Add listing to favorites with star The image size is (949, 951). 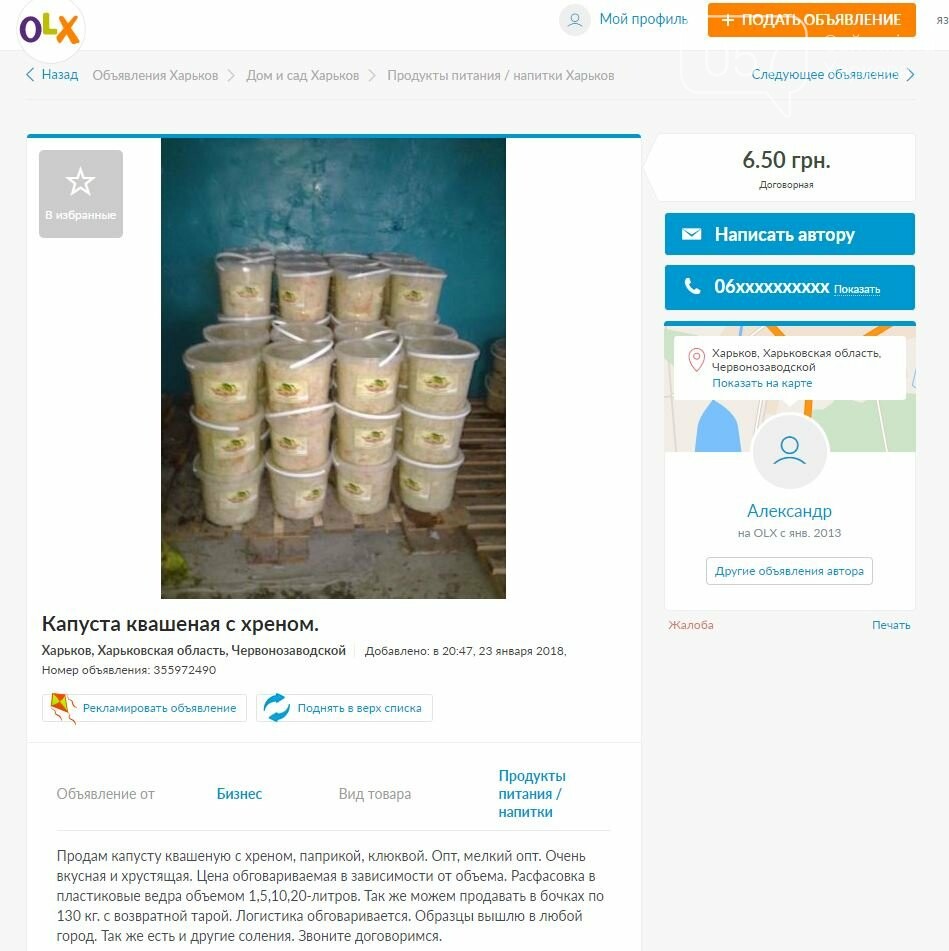click(x=81, y=193)
